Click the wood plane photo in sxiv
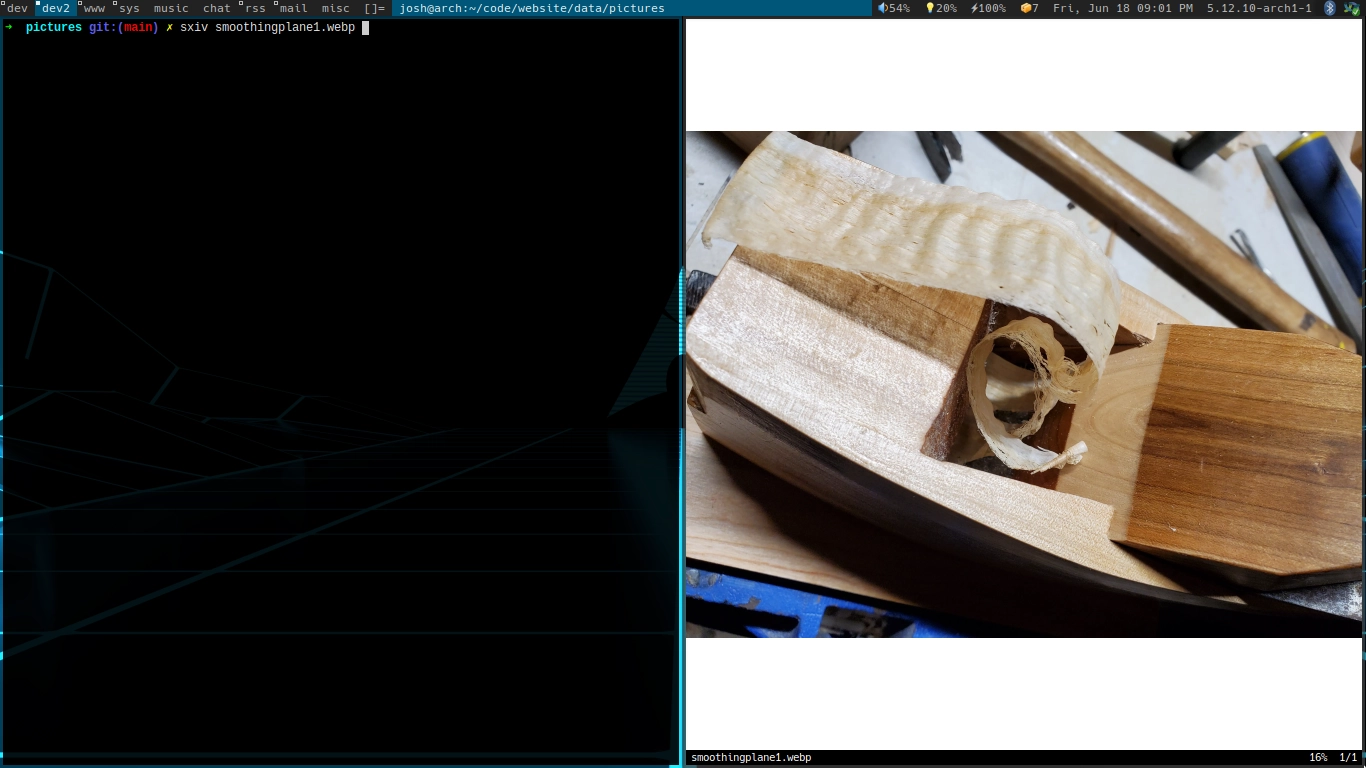This screenshot has width=1366, height=768. pyautogui.click(x=1023, y=384)
